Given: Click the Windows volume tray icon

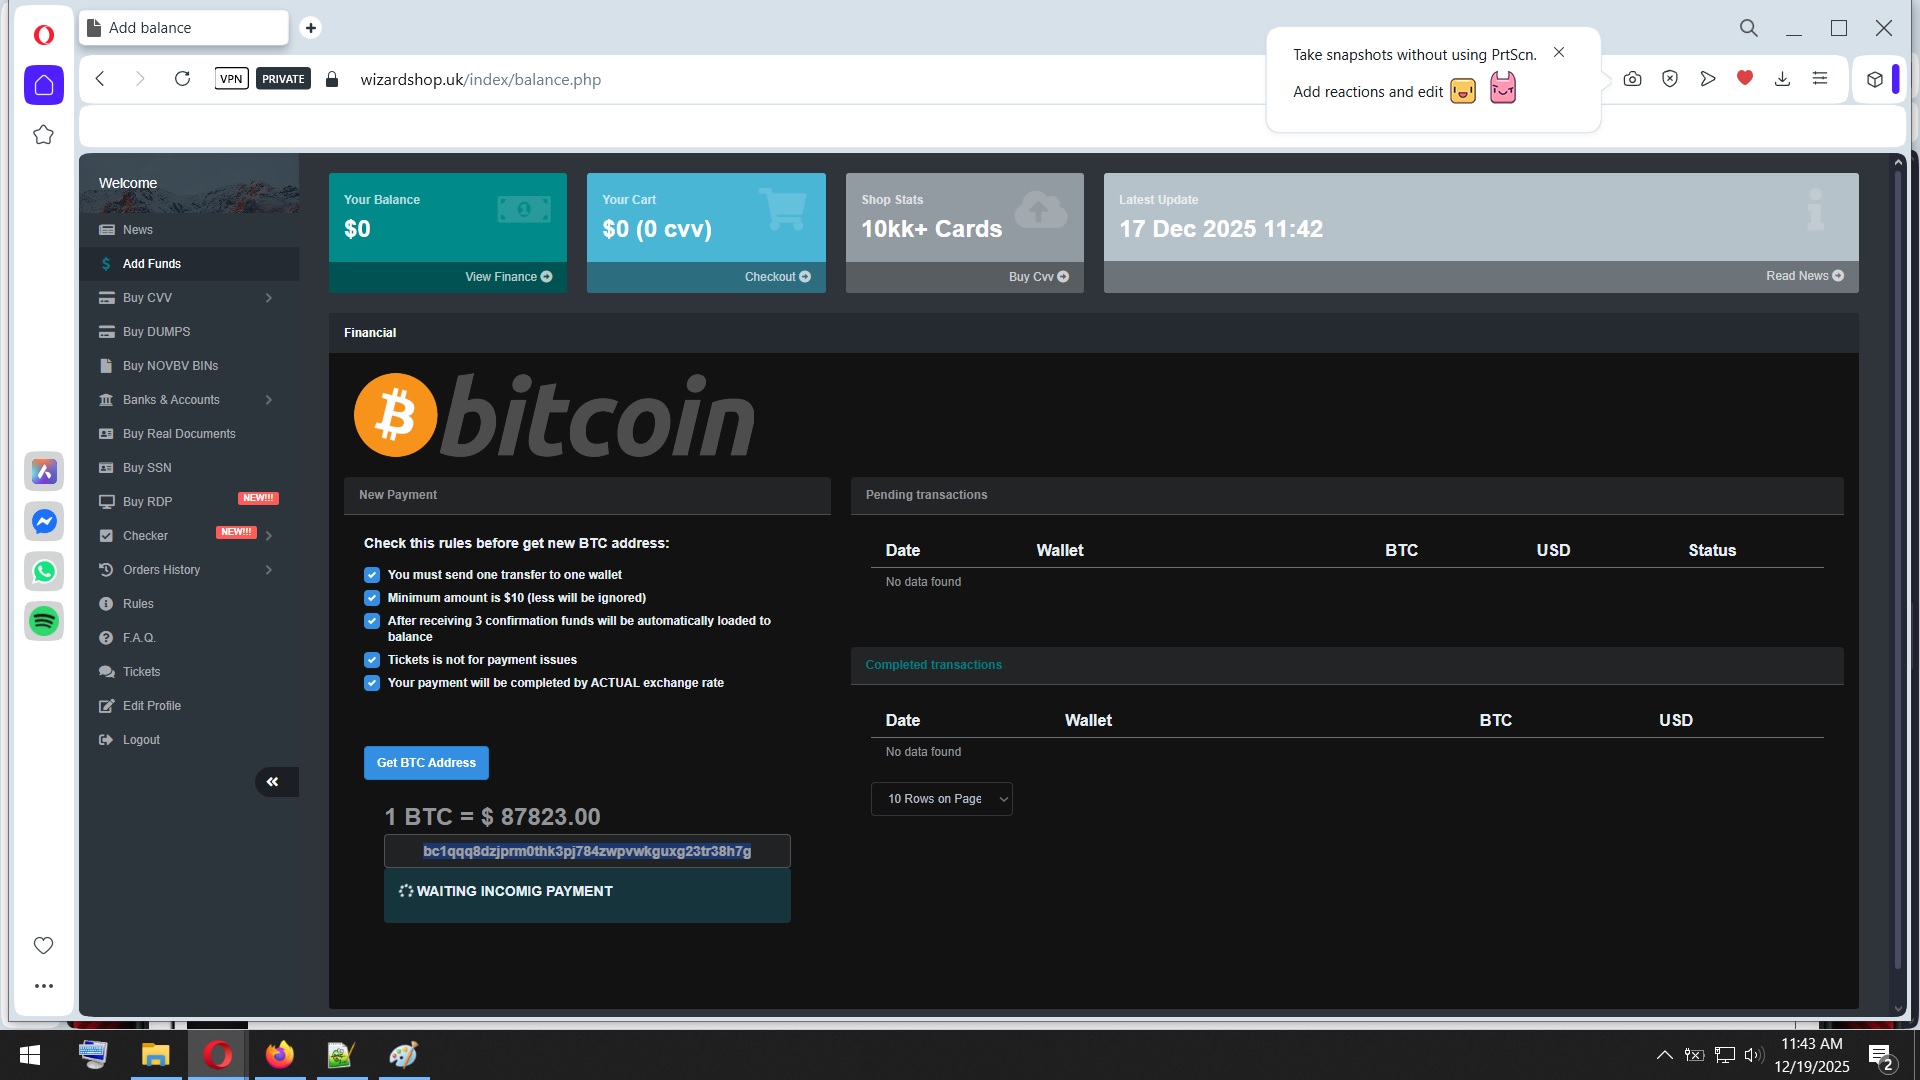Looking at the screenshot, I should [1752, 1055].
